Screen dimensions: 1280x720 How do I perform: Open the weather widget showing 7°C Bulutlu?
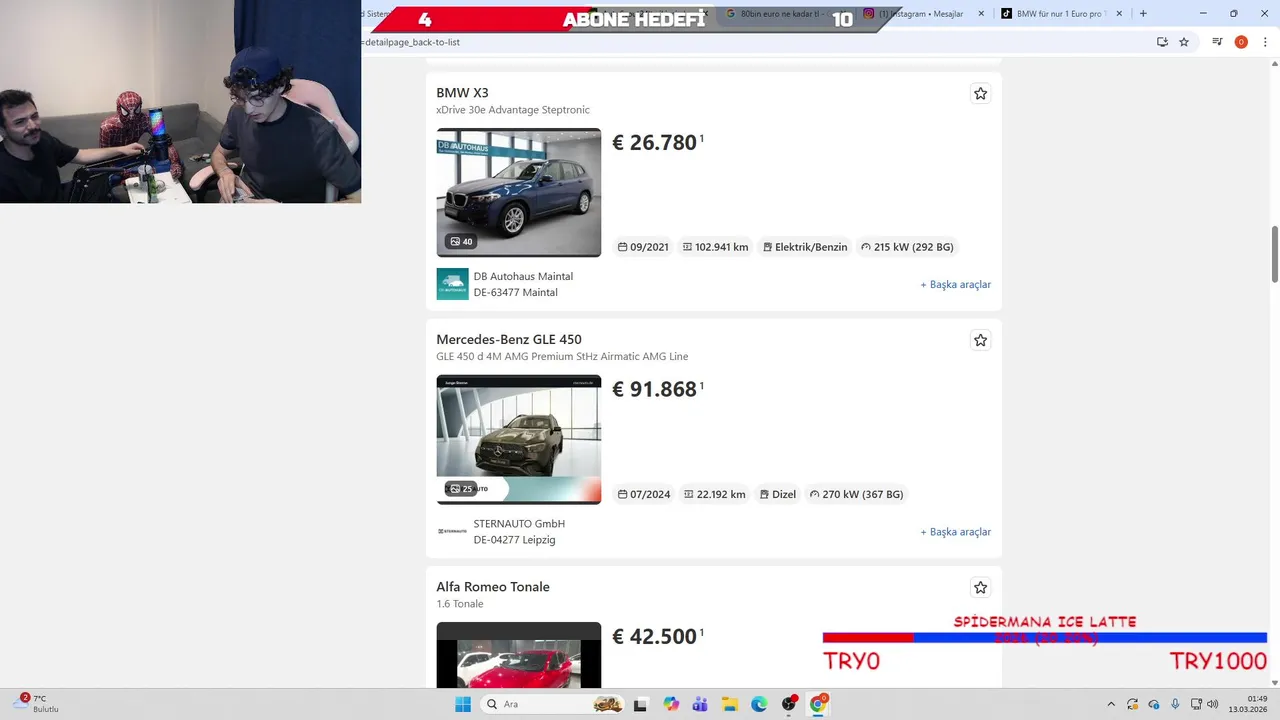[38, 704]
